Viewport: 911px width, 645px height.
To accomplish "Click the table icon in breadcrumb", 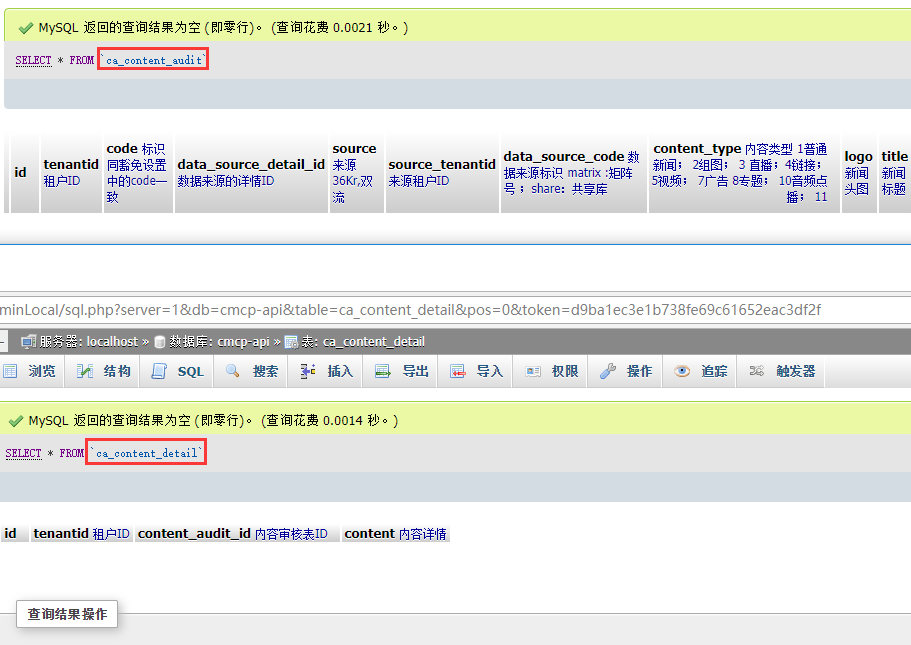I will pos(291,342).
